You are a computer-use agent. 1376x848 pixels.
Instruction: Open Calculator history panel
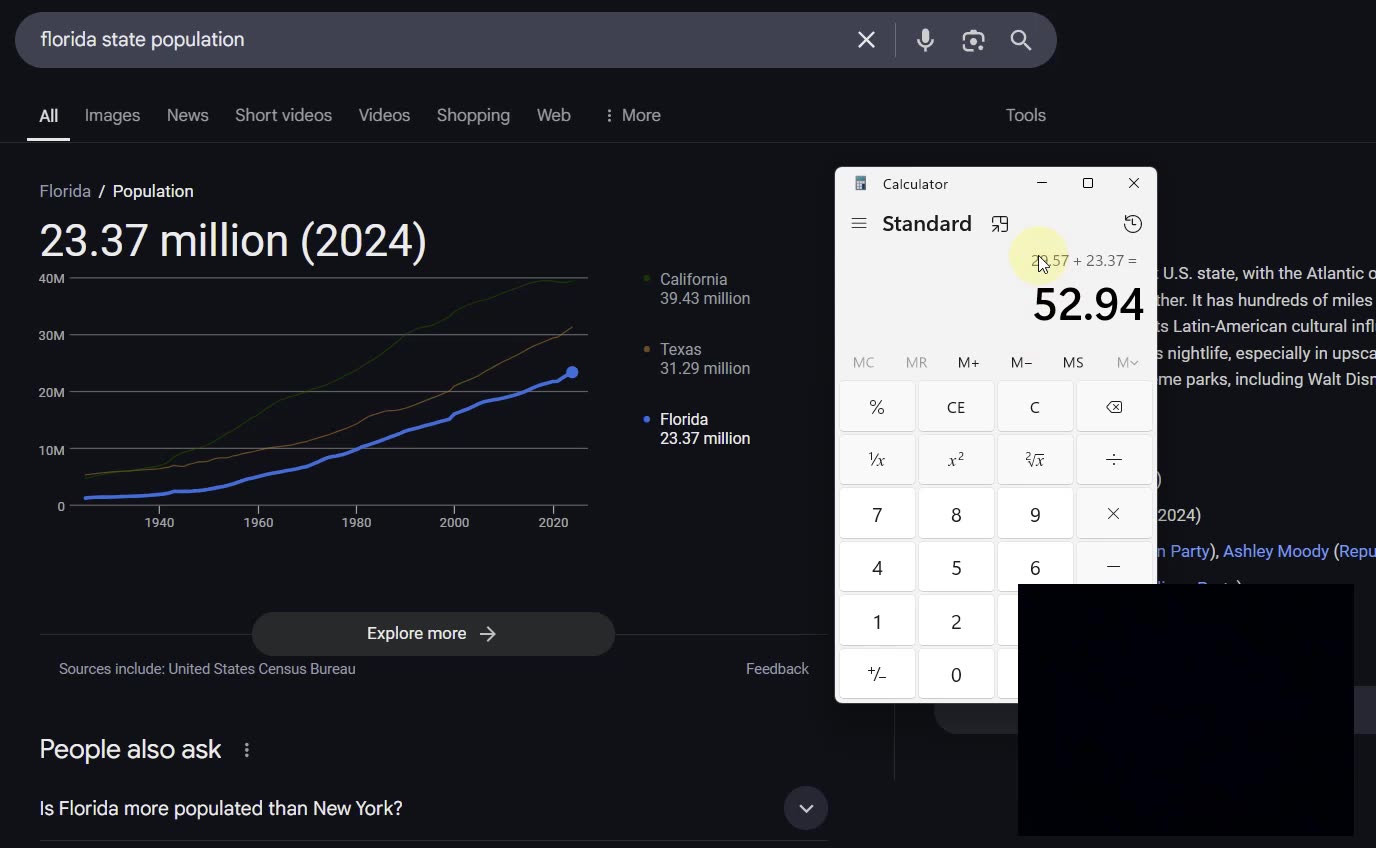pyautogui.click(x=1133, y=224)
